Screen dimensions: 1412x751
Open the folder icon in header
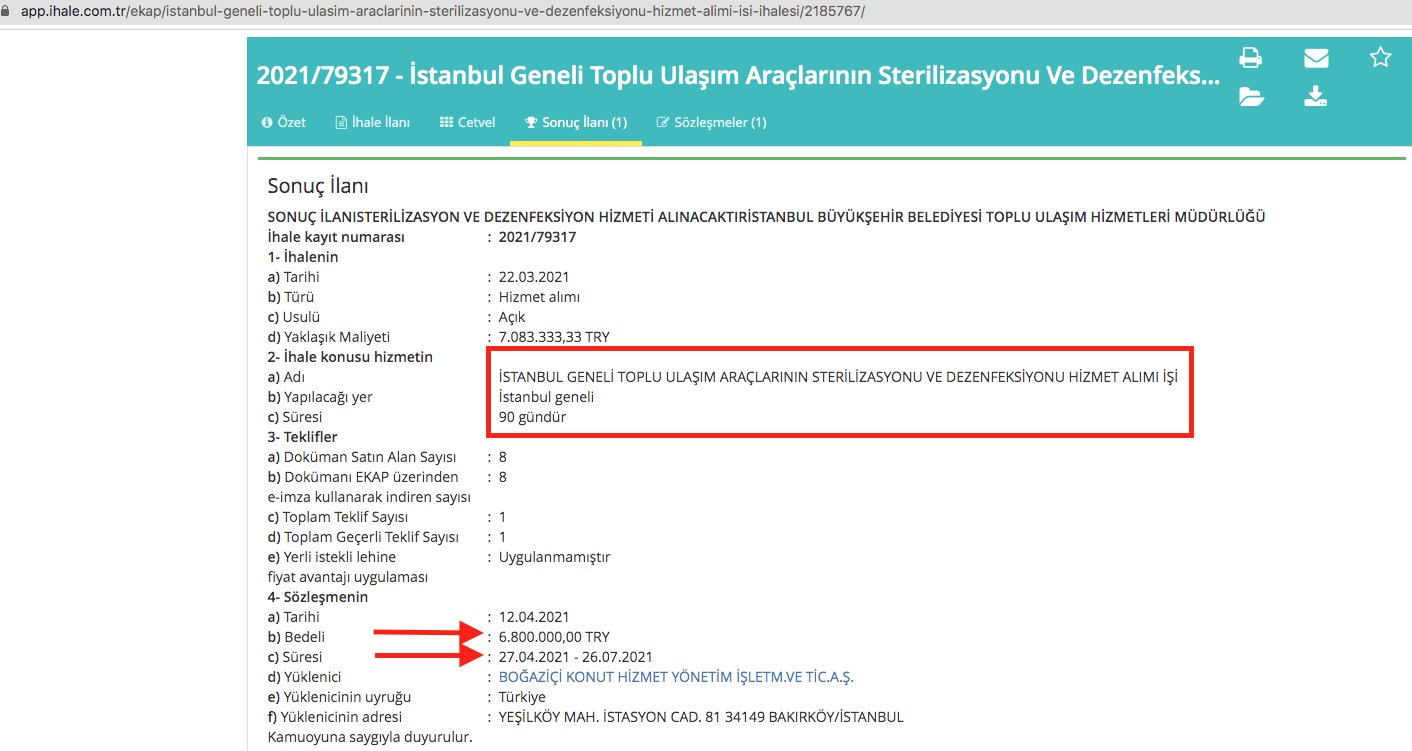pyautogui.click(x=1251, y=96)
